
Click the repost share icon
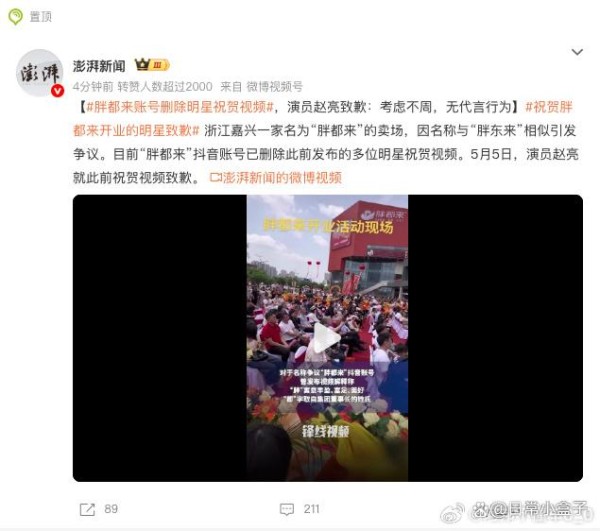point(87,509)
